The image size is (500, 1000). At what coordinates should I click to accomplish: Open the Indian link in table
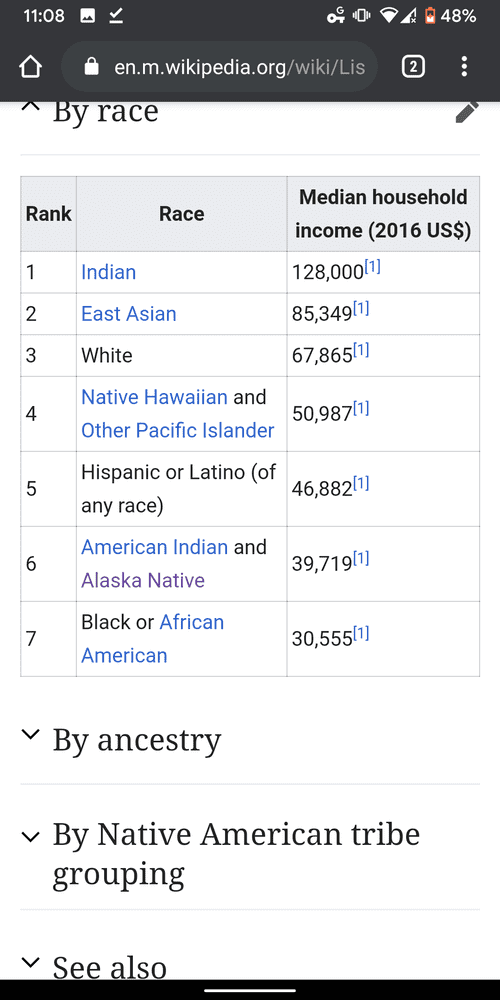point(108,272)
